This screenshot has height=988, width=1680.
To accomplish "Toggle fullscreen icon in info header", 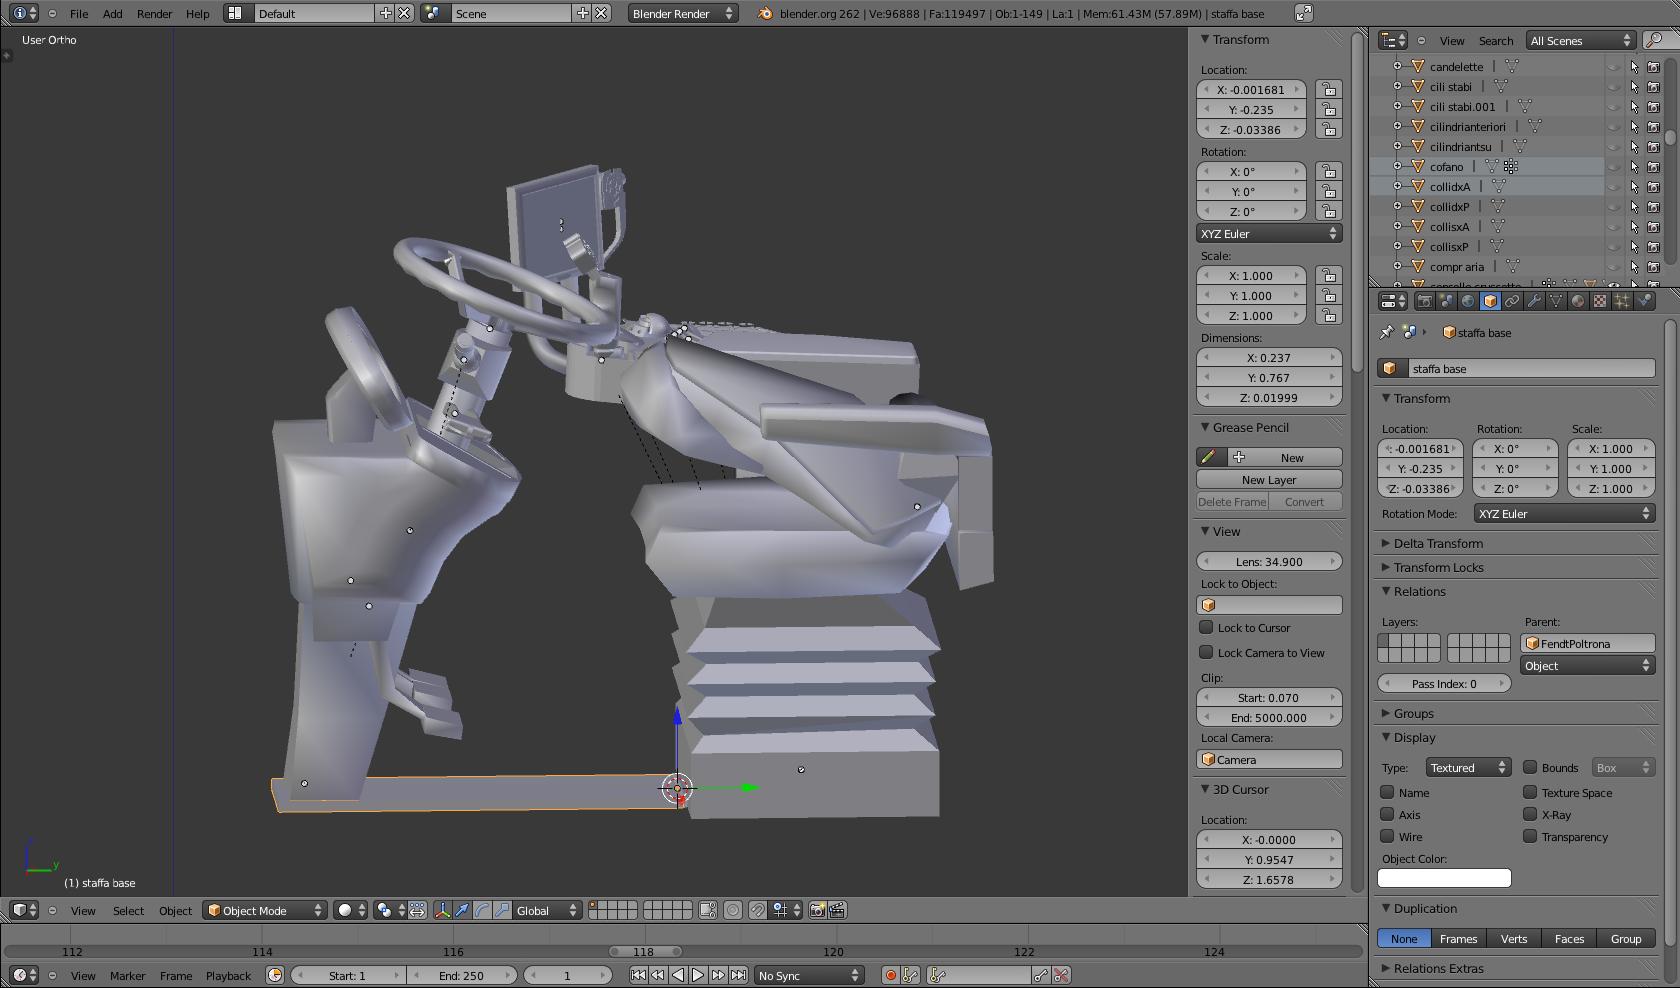I will (x=1304, y=13).
